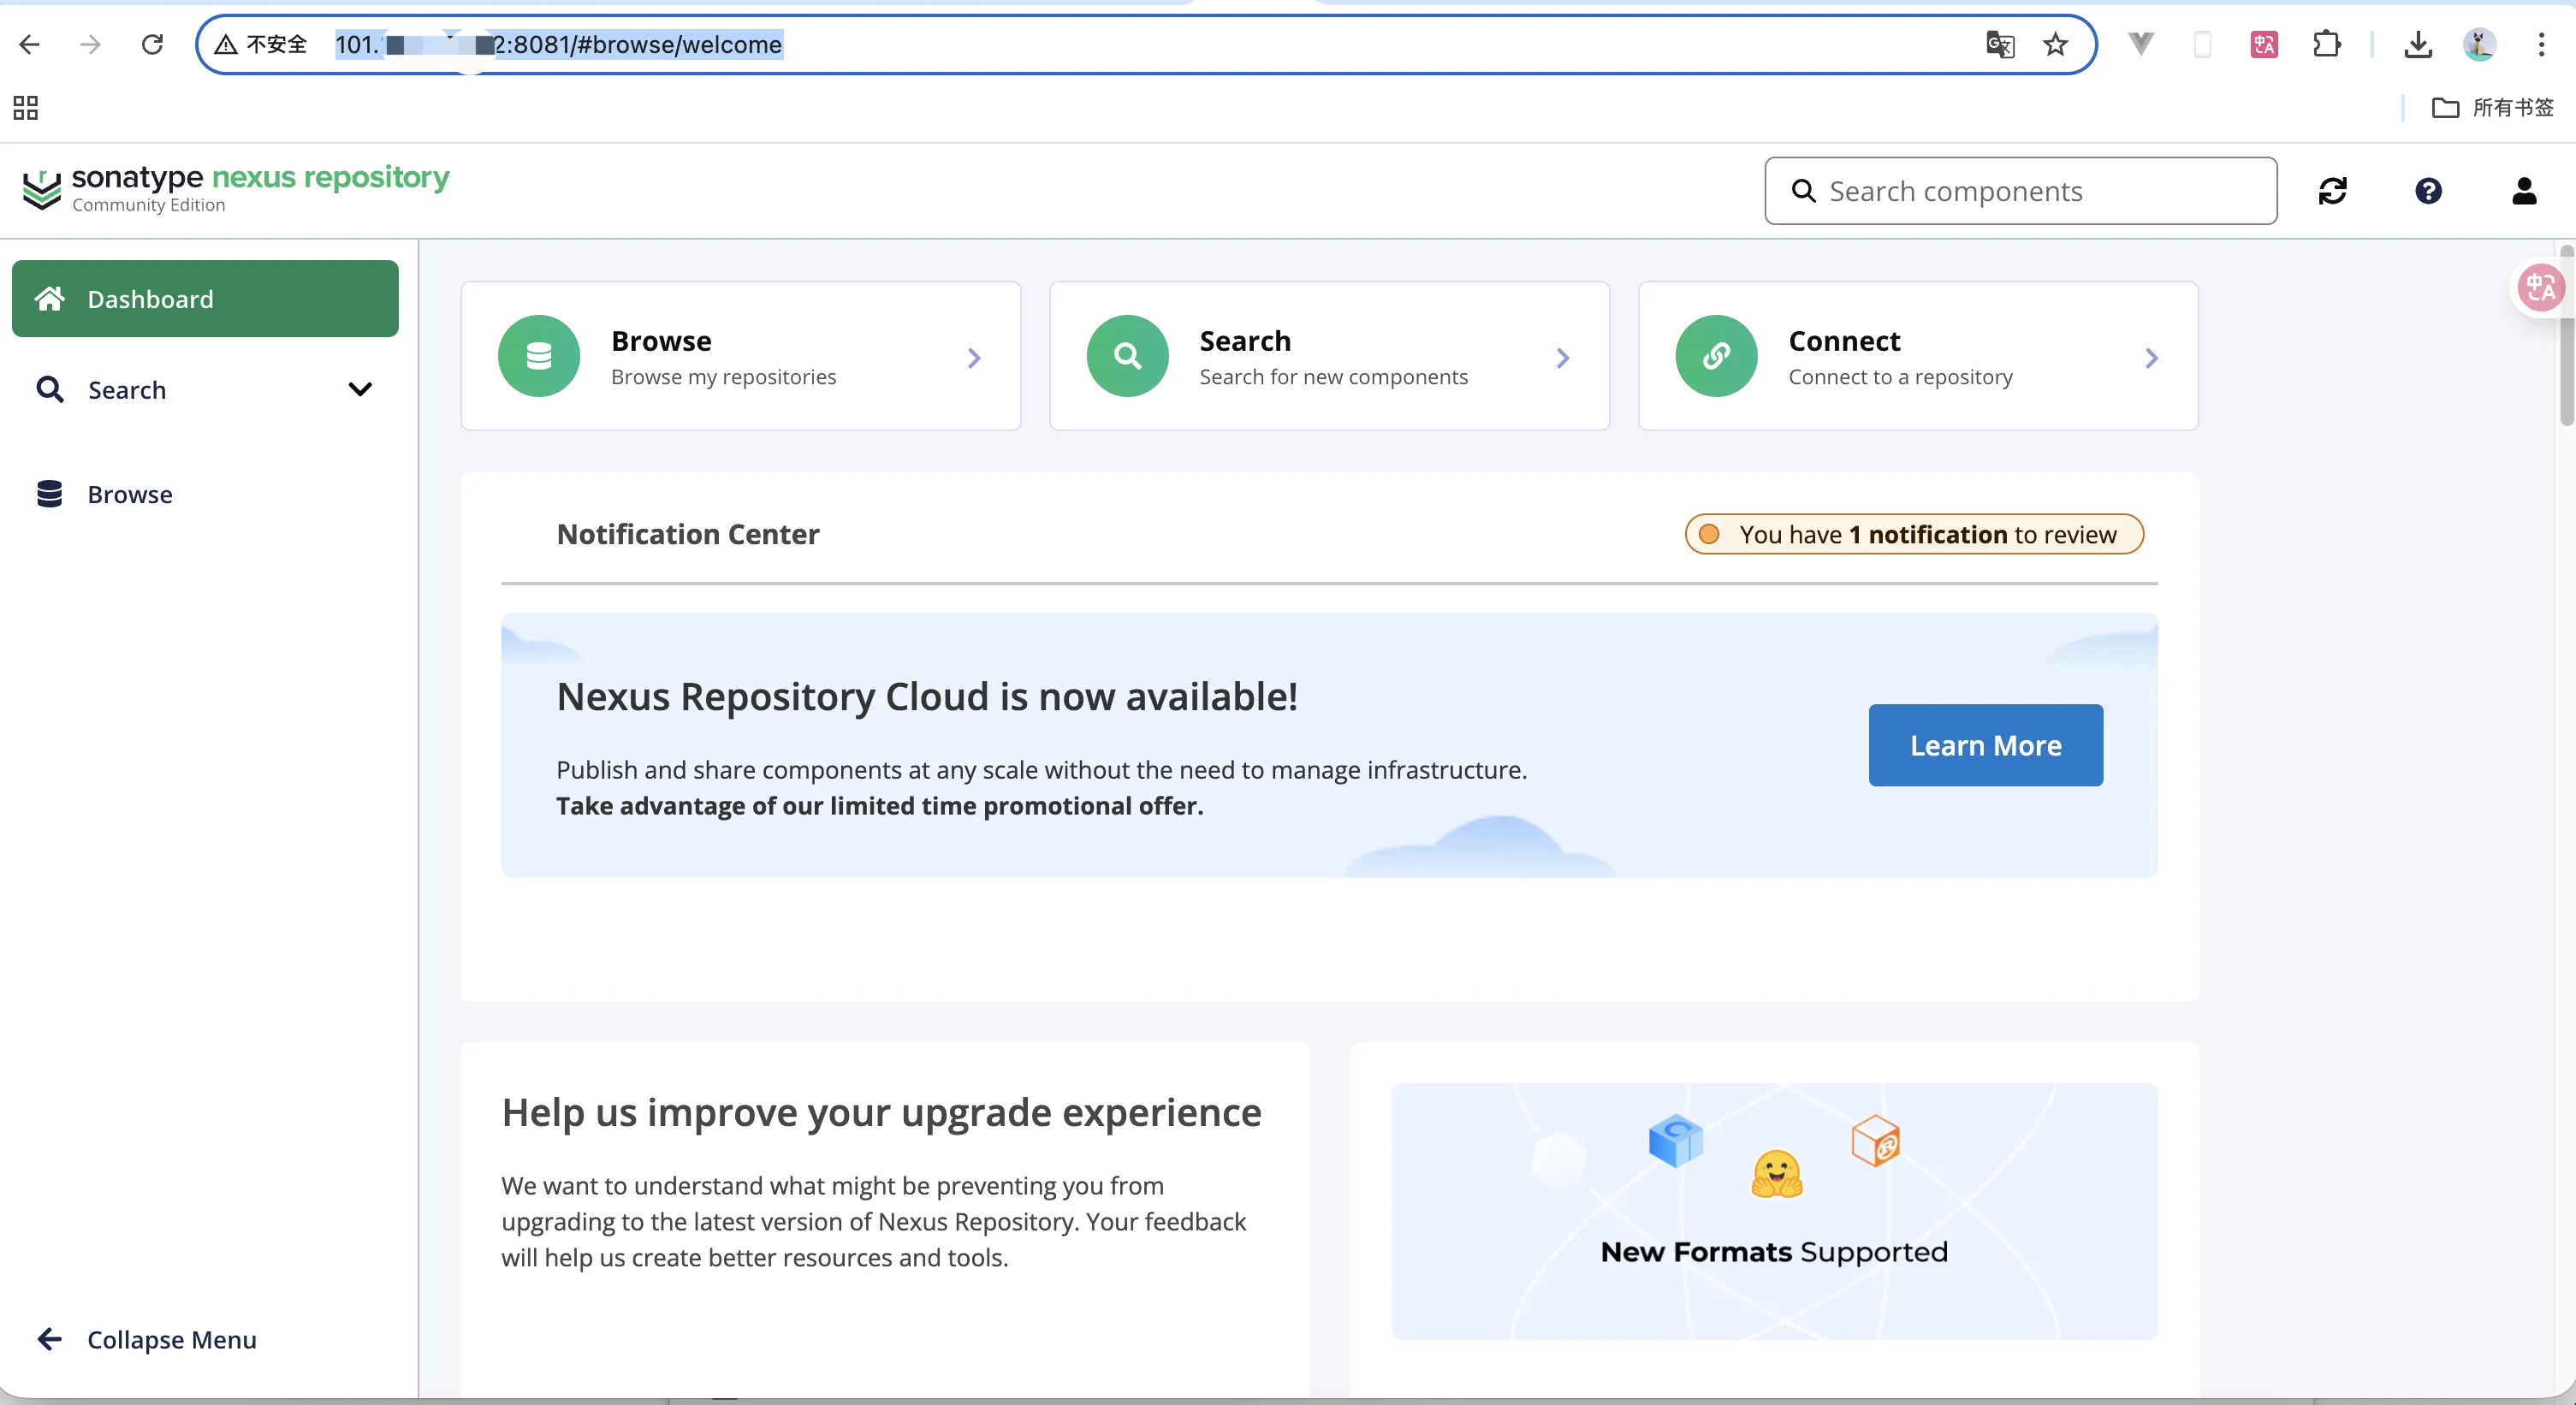Click the green Browse database icon card

click(x=539, y=356)
